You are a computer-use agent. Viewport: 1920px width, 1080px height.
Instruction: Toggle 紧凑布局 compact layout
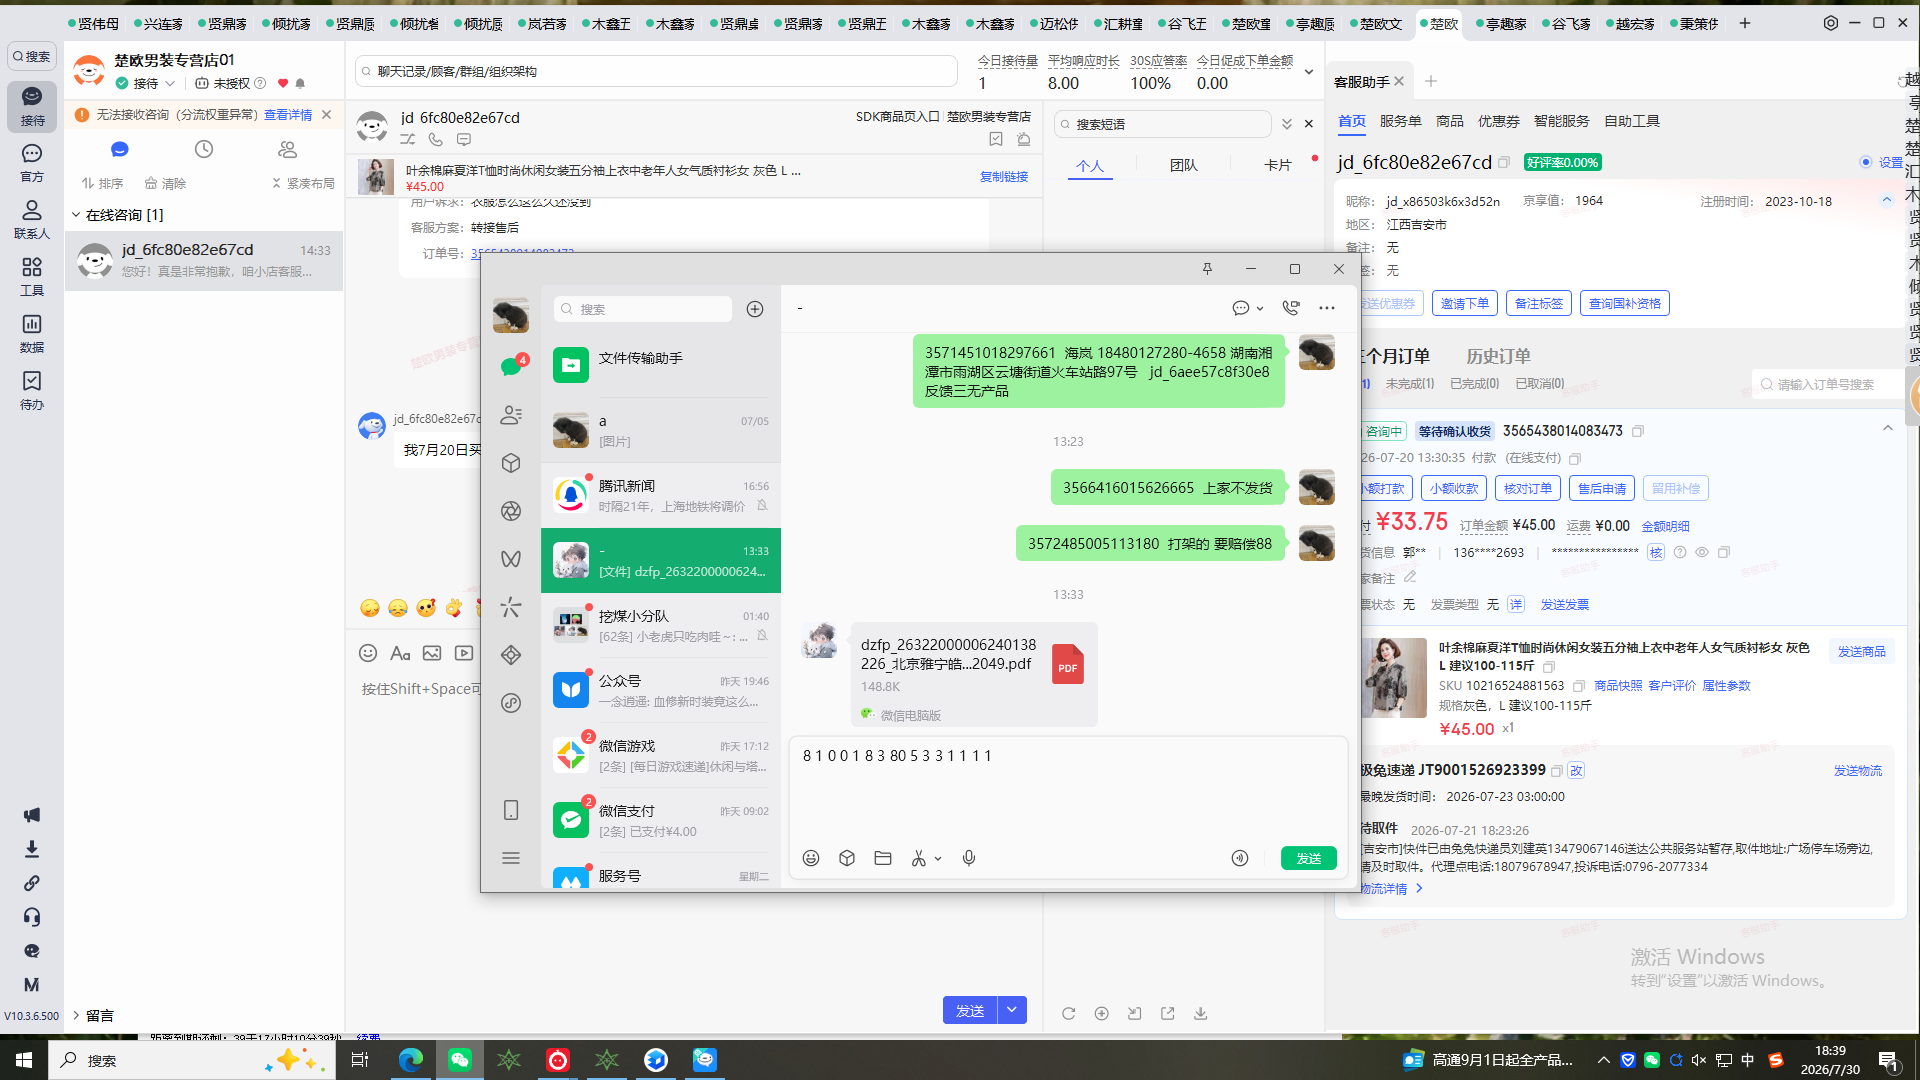pyautogui.click(x=303, y=183)
